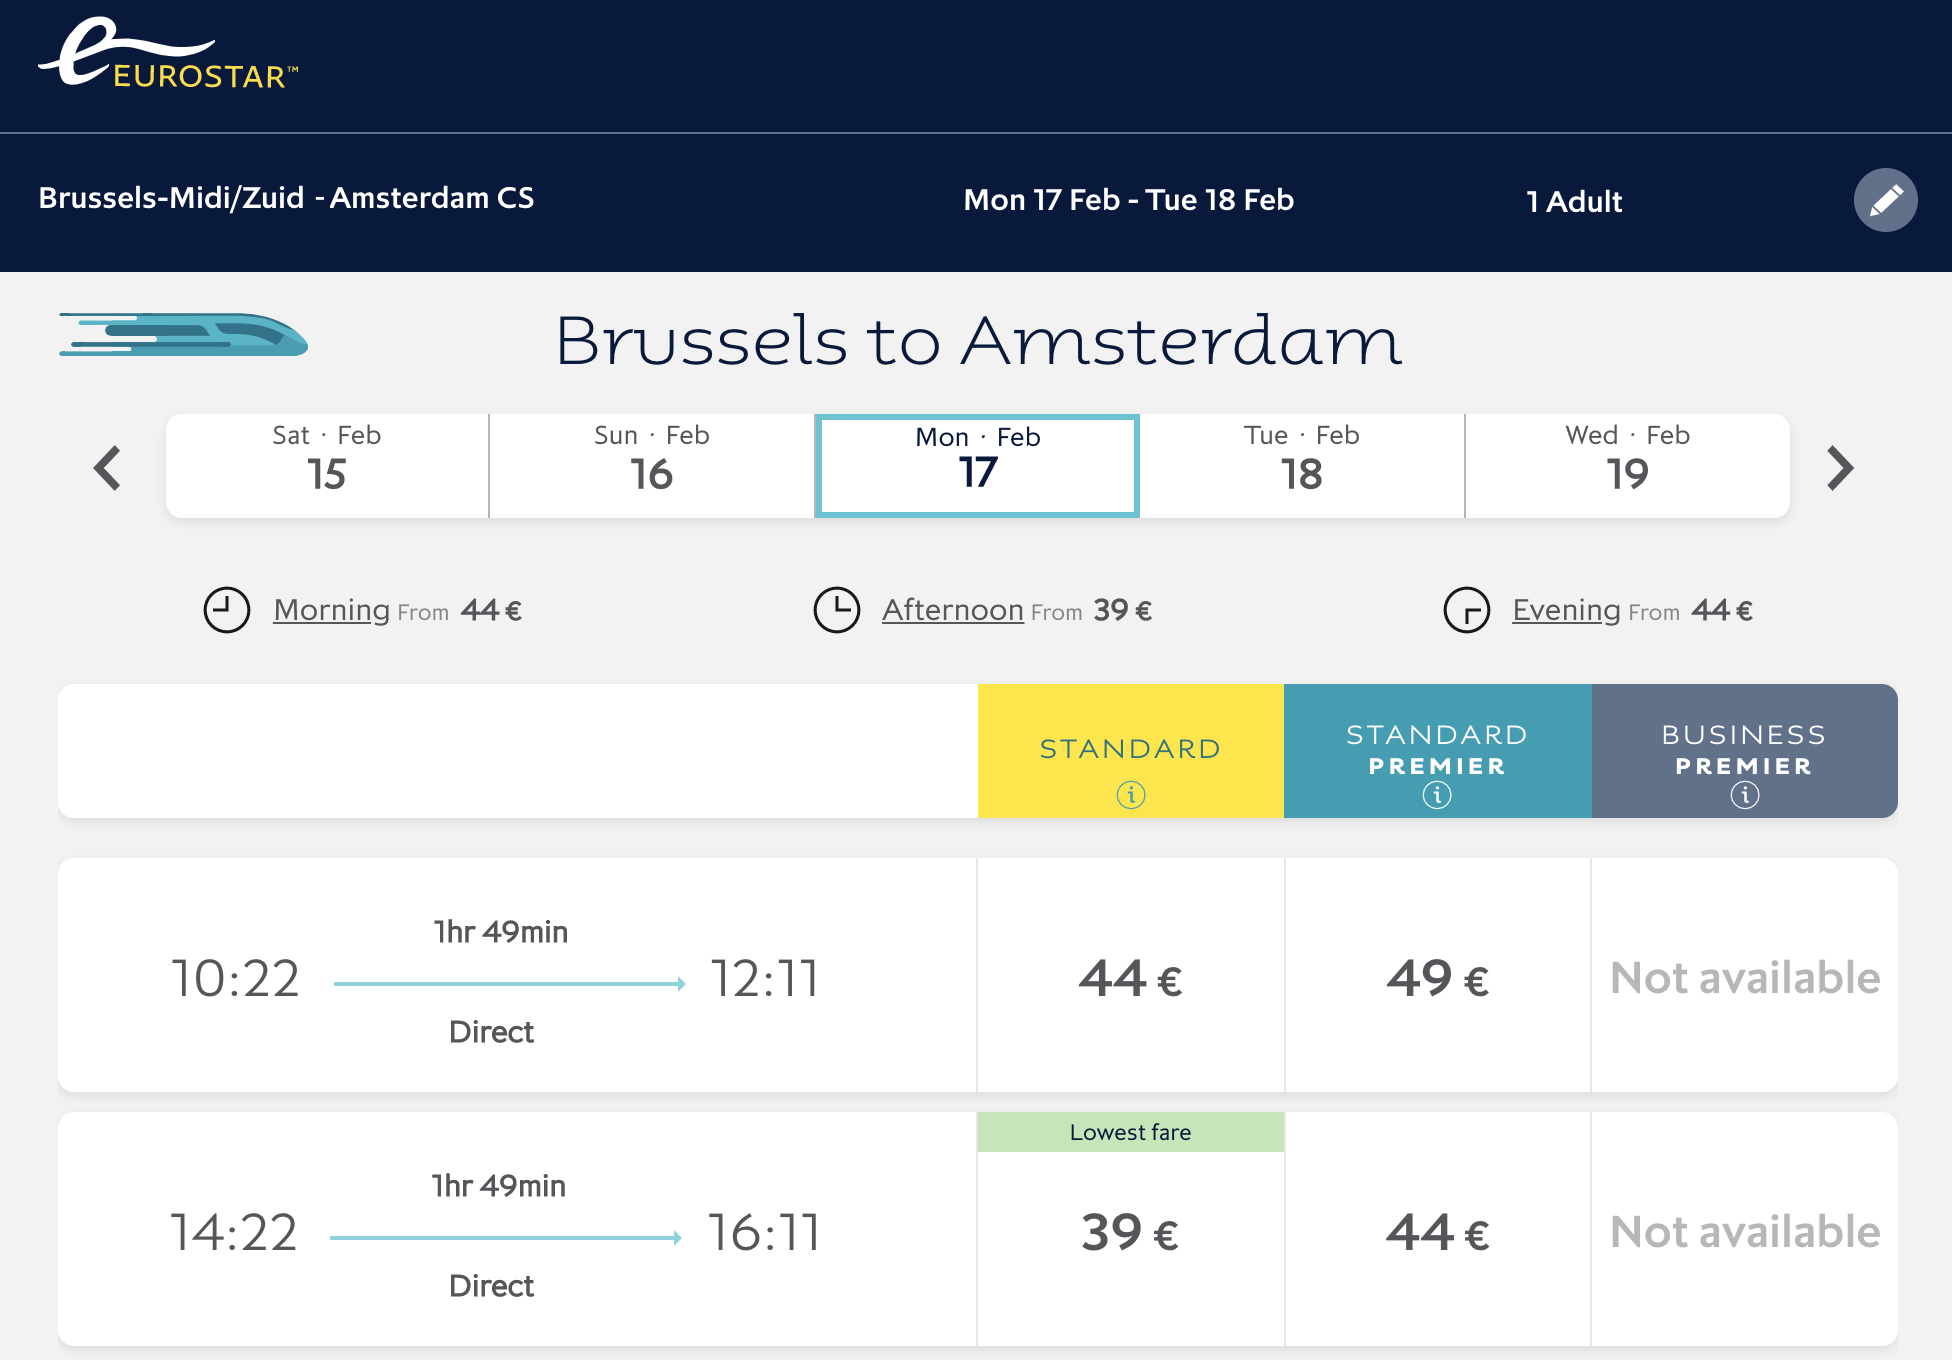Click the pencil edit search icon
The width and height of the screenshot is (1952, 1360).
(x=1885, y=200)
